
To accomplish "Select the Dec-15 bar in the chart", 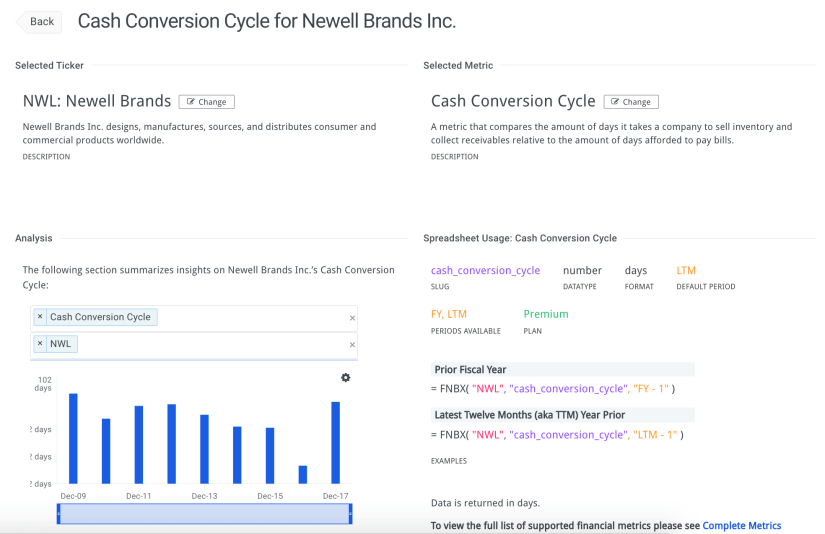I will coord(270,456).
